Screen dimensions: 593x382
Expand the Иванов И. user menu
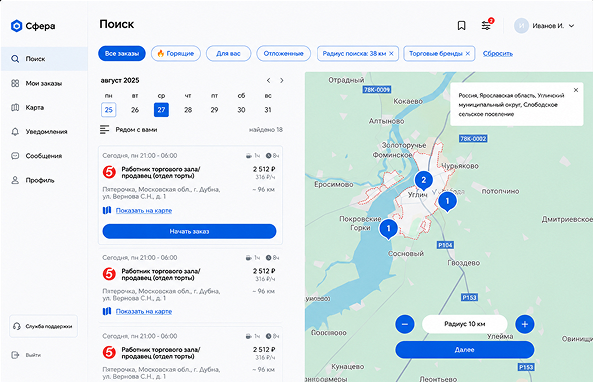545,26
